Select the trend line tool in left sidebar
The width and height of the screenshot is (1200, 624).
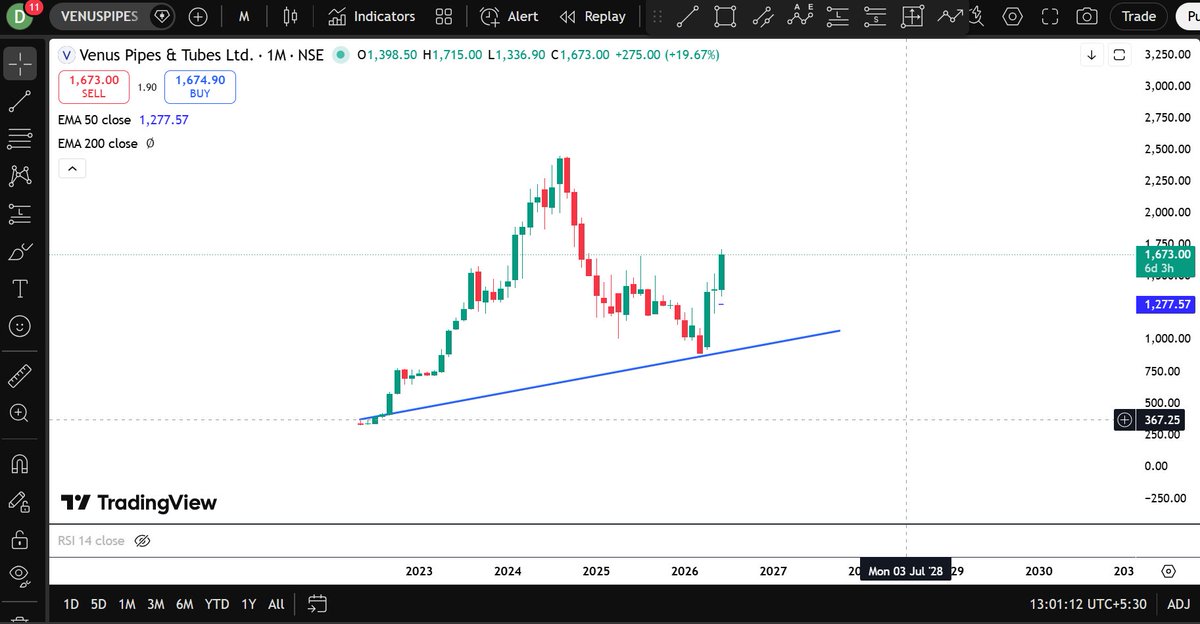(20, 100)
